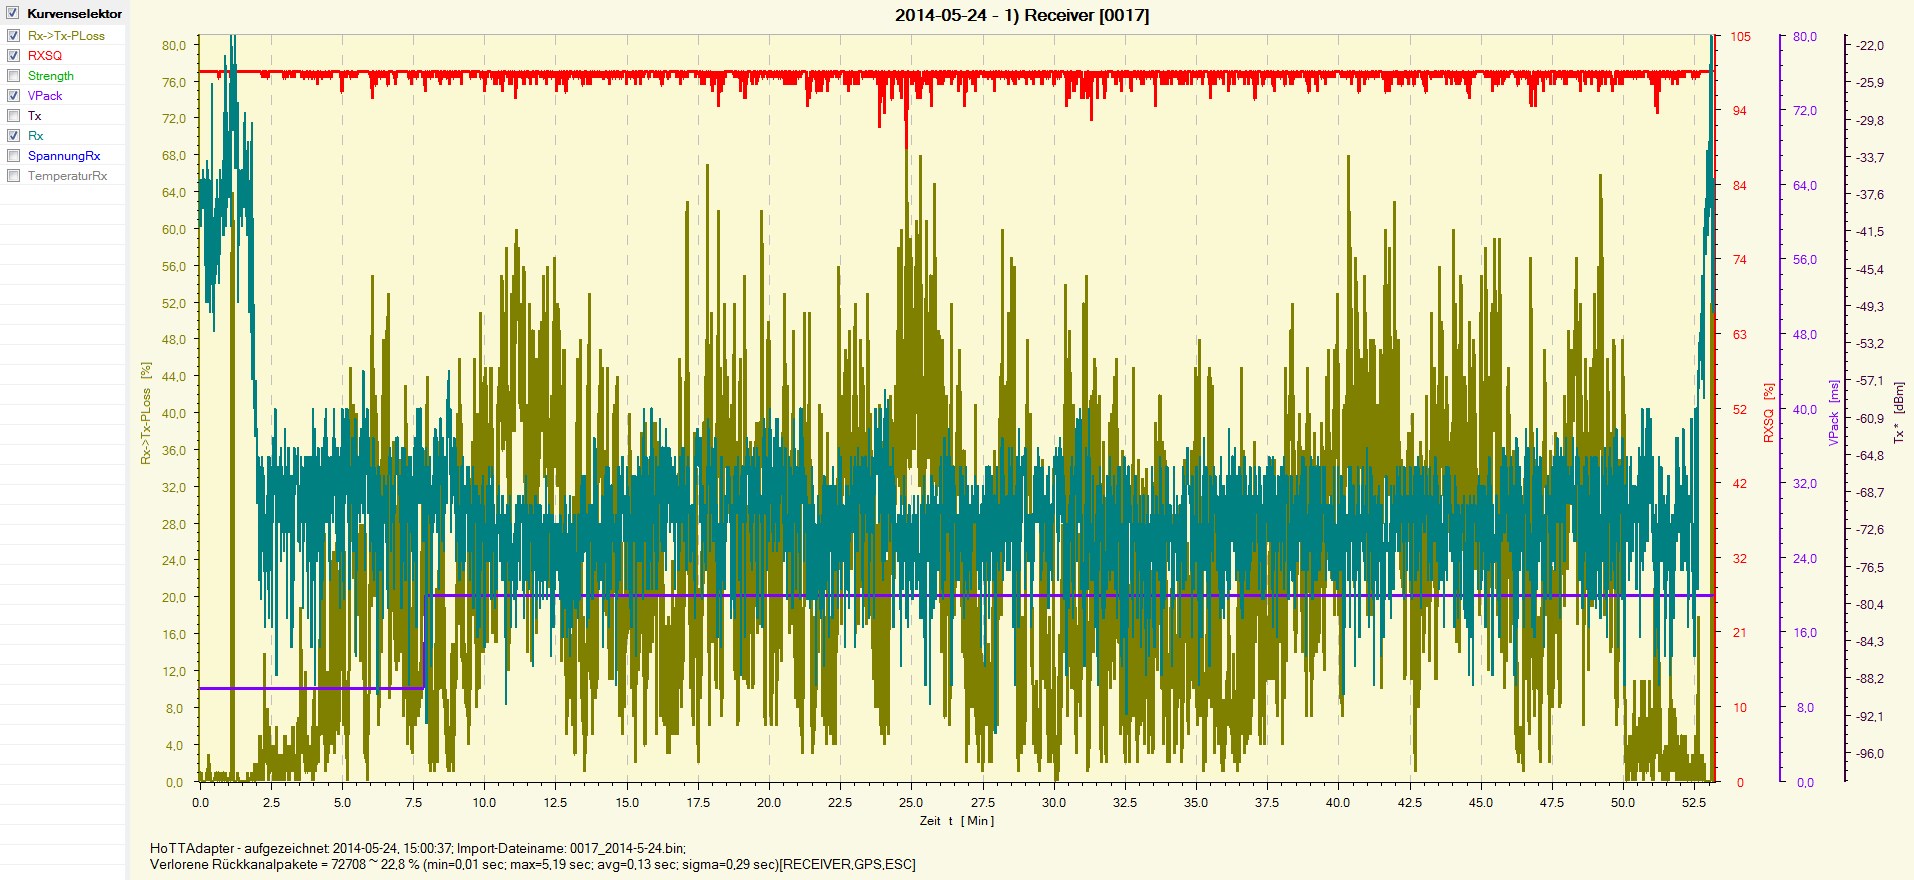Select the SpannungRx curve name label

[64, 156]
